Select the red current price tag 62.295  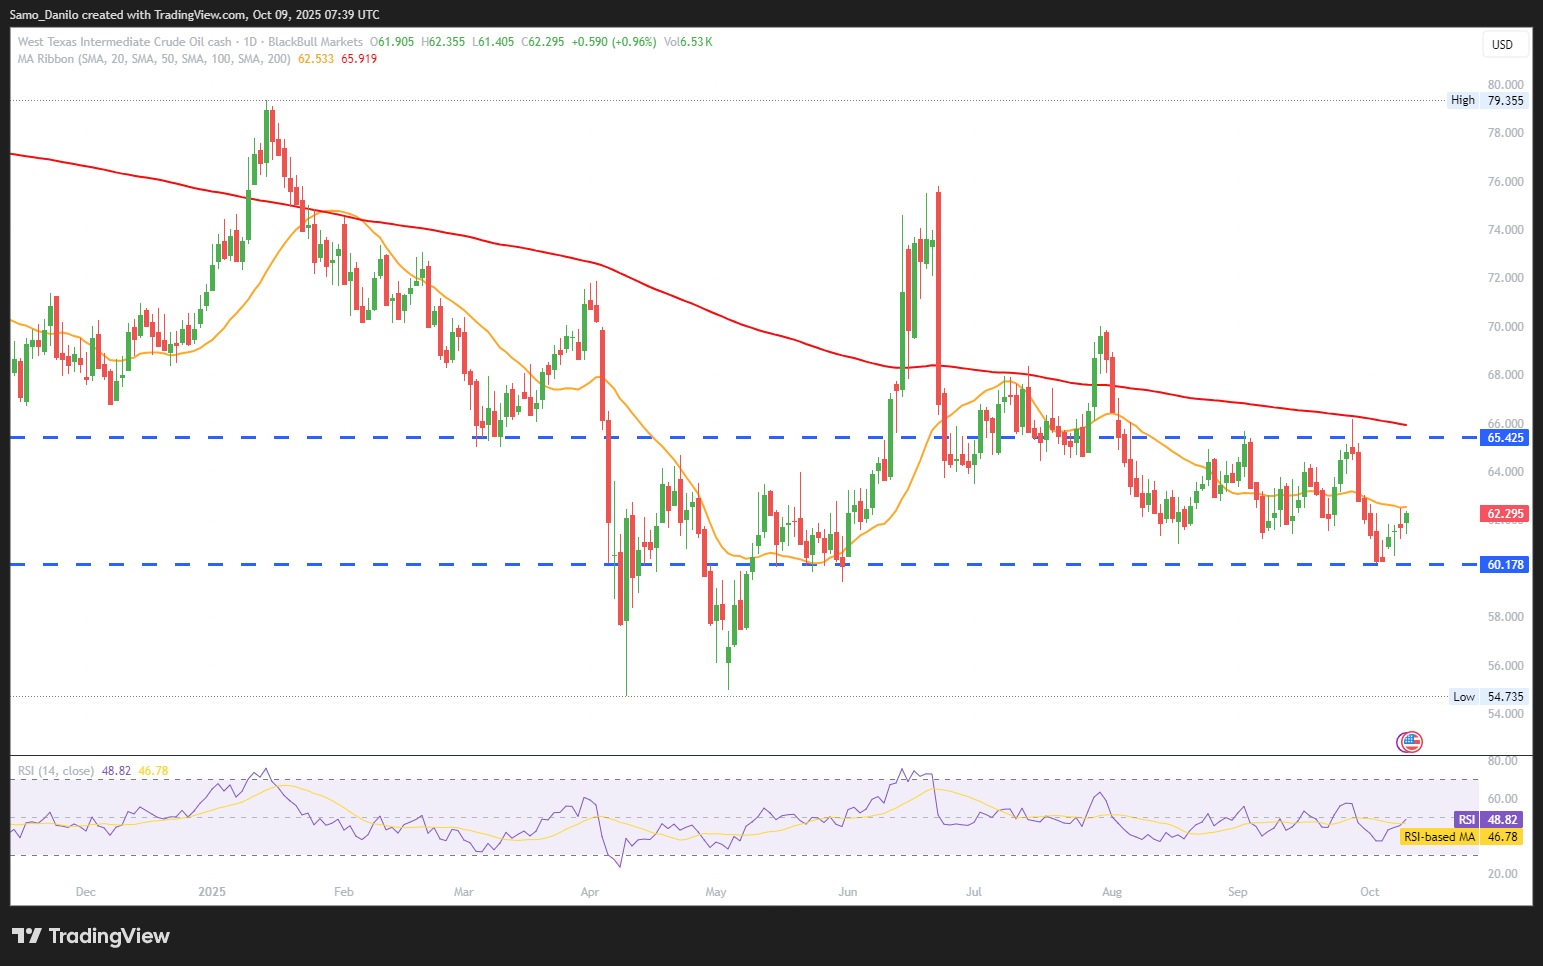click(1505, 514)
